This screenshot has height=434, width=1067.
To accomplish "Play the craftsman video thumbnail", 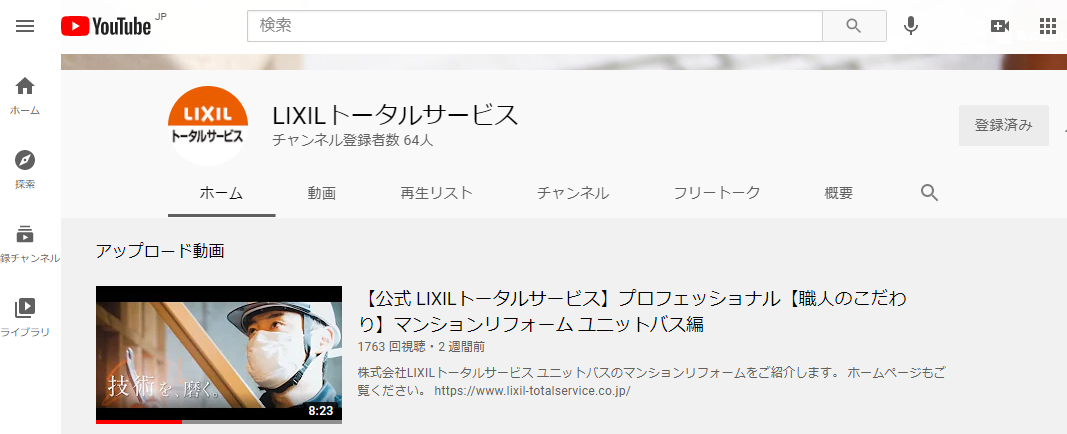I will pyautogui.click(x=218, y=354).
